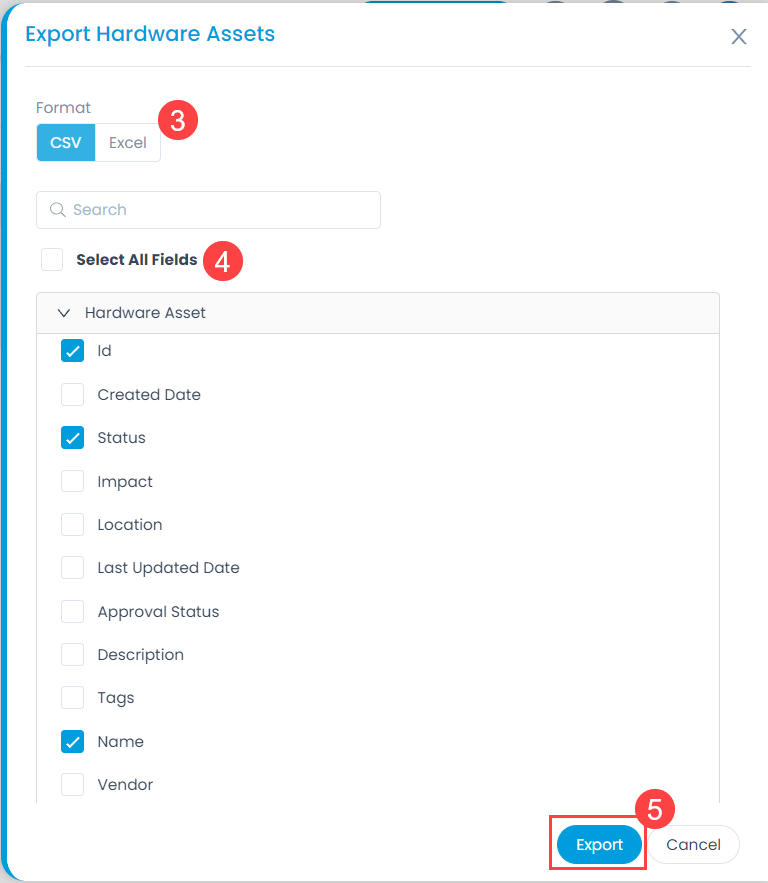Tick the Description checkbox
Screen dimensions: 768x883
[73, 654]
